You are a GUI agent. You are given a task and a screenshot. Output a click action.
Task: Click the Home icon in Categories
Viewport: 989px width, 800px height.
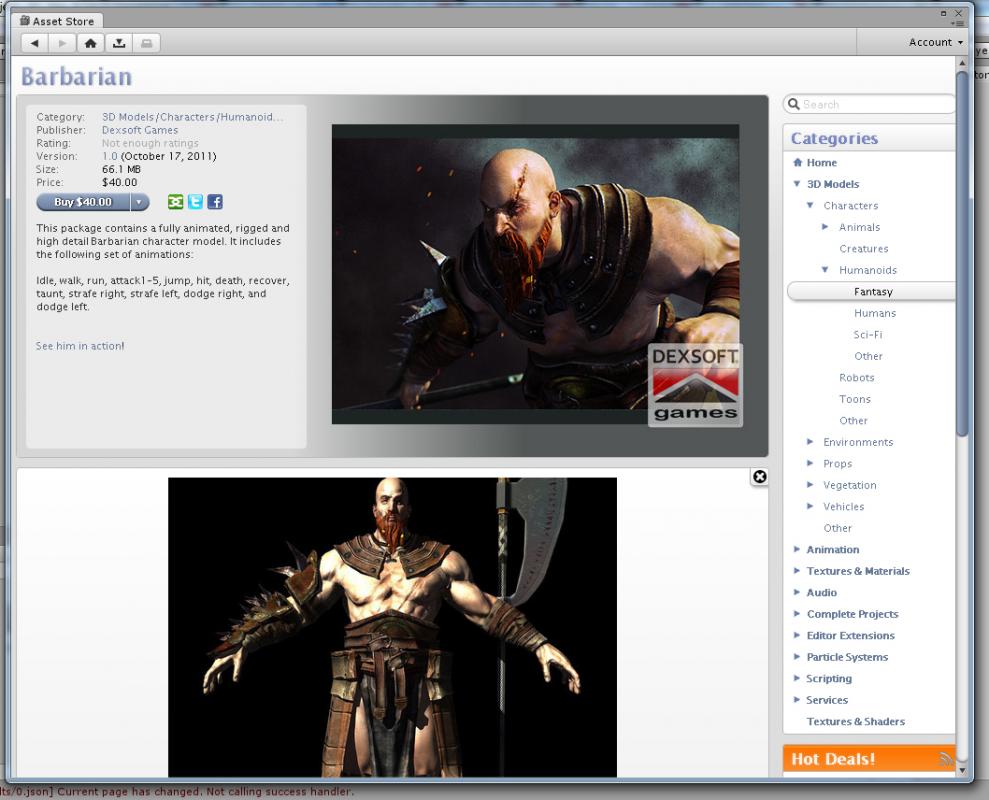797,163
